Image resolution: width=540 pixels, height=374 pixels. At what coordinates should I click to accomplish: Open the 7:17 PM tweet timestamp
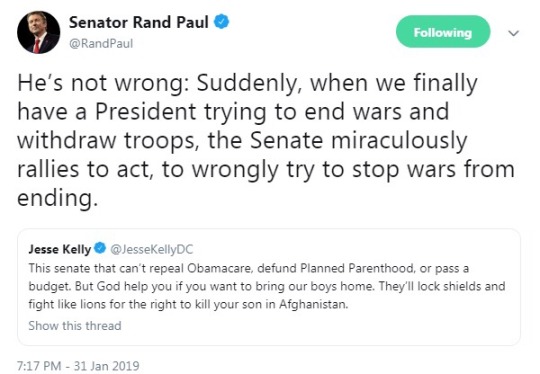[39, 365]
